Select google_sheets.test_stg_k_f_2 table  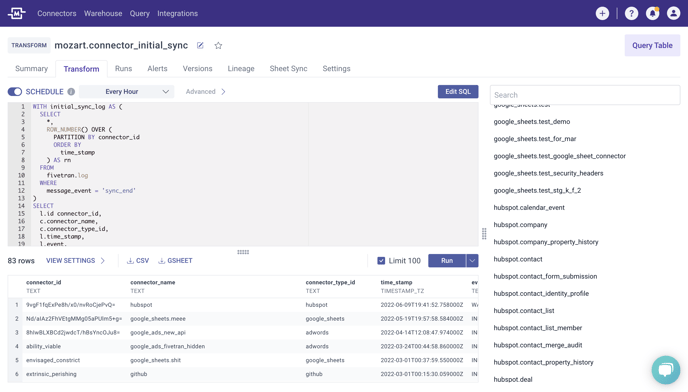click(537, 190)
